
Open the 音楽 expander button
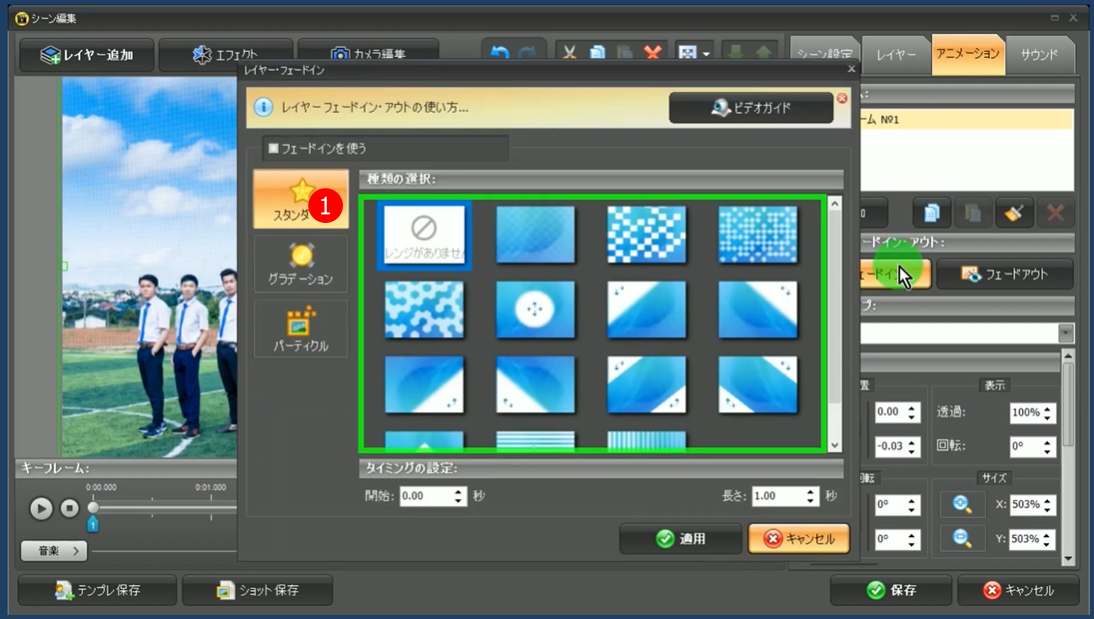click(54, 551)
